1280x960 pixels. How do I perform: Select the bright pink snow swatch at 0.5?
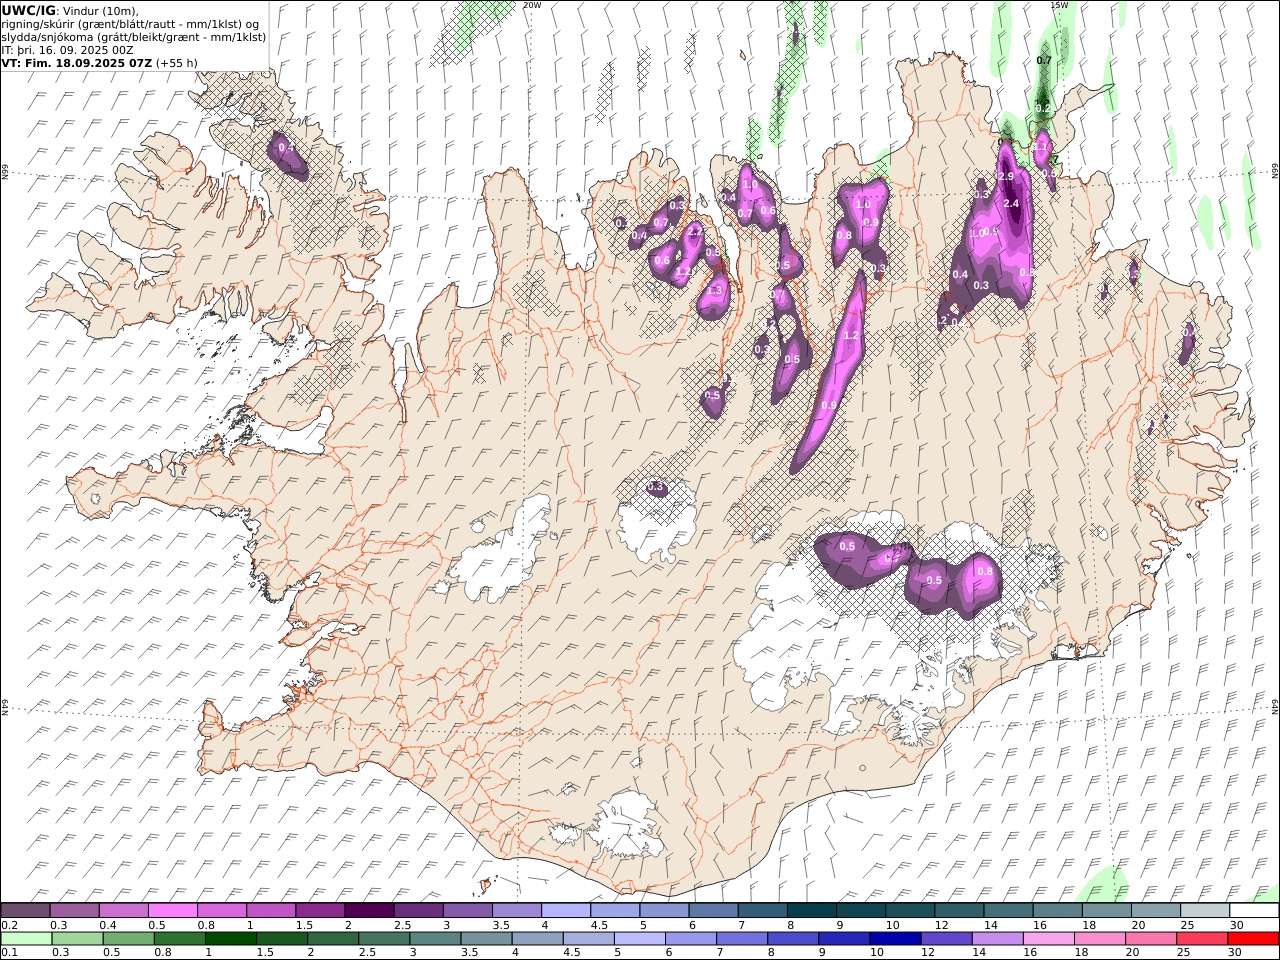(x=172, y=910)
